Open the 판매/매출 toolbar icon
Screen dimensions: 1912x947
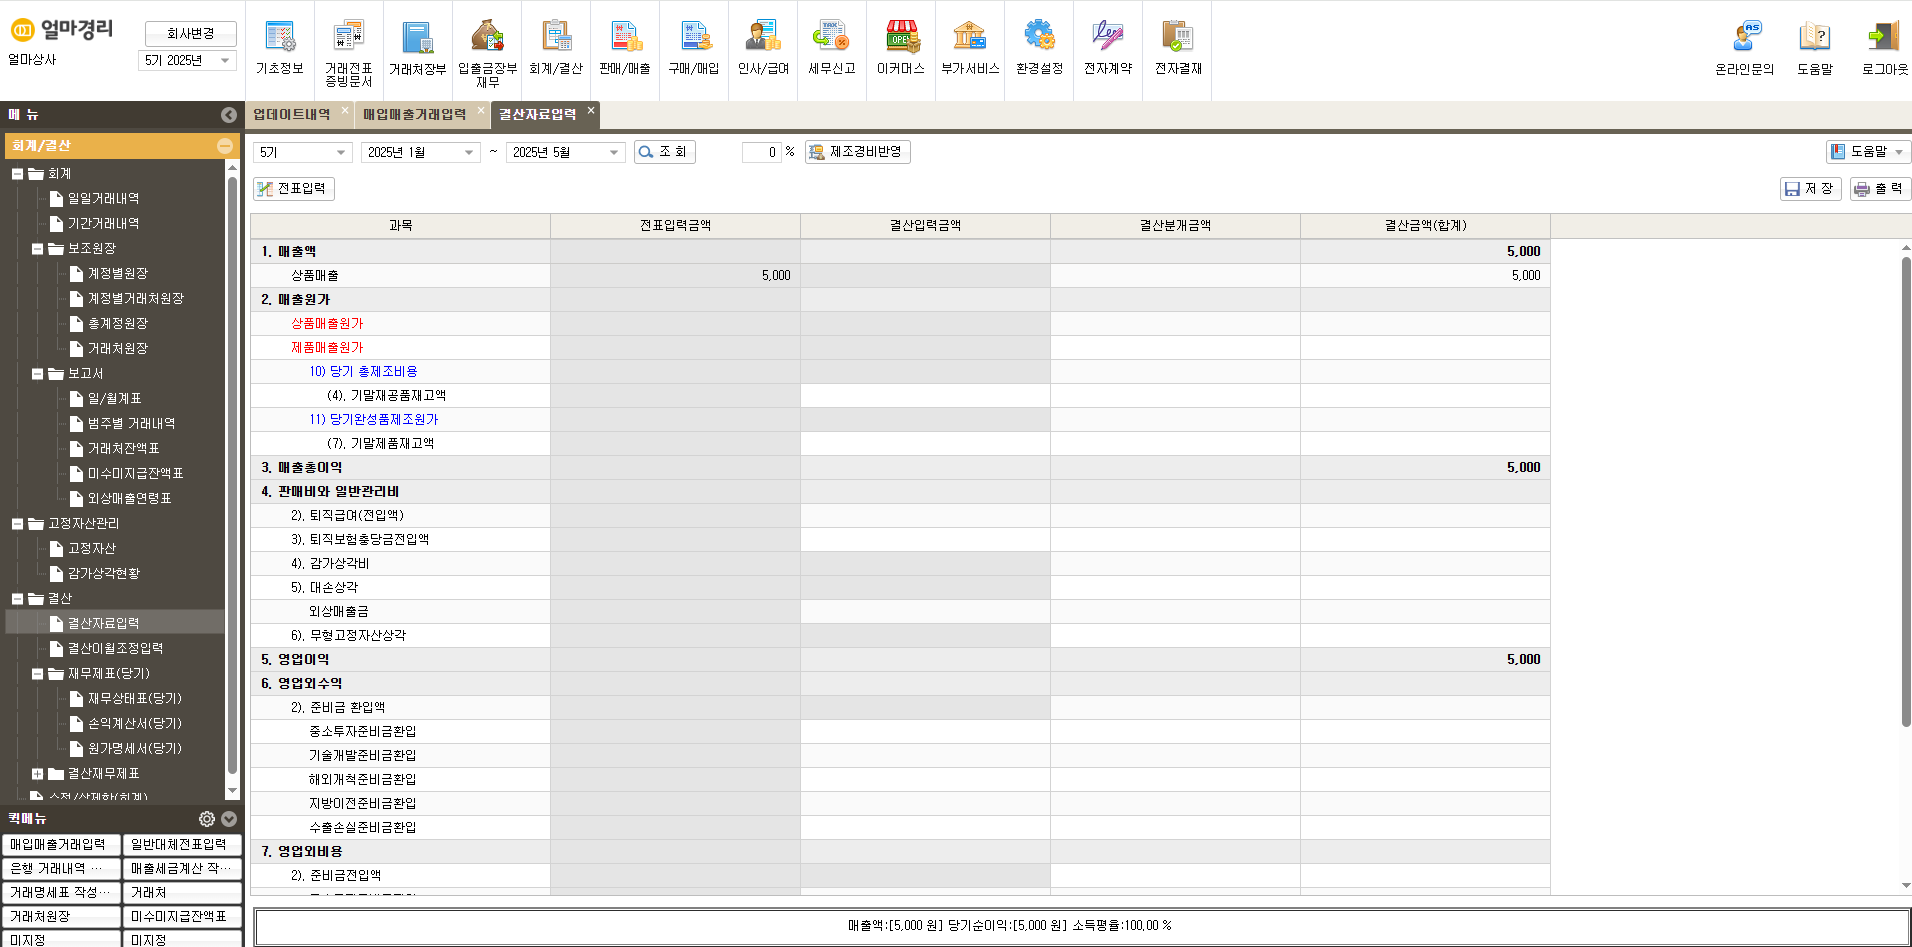point(625,48)
